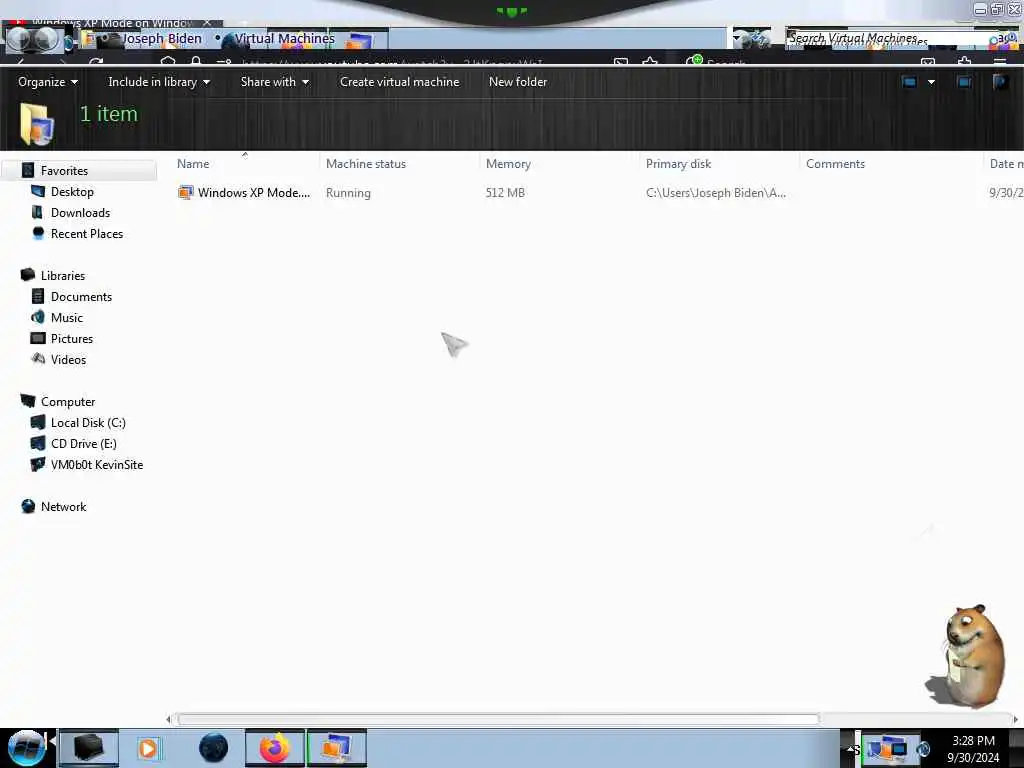Sort by Machine status column header
Image resolution: width=1024 pixels, height=768 pixels.
click(x=366, y=164)
